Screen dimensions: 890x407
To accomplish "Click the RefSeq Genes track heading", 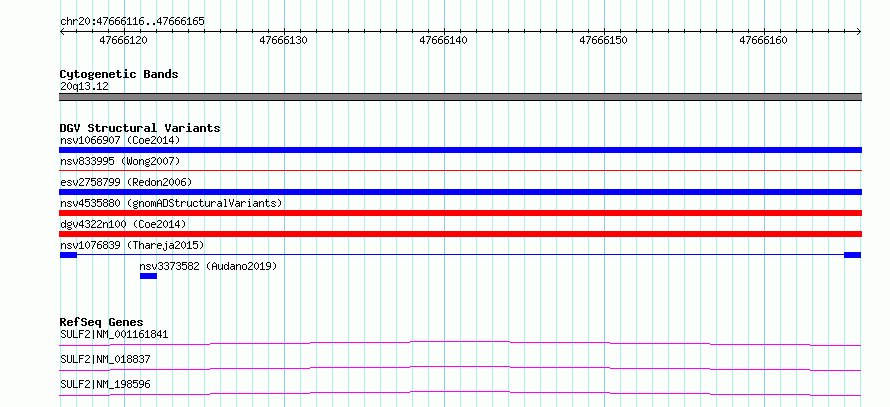I will pyautogui.click(x=101, y=322).
